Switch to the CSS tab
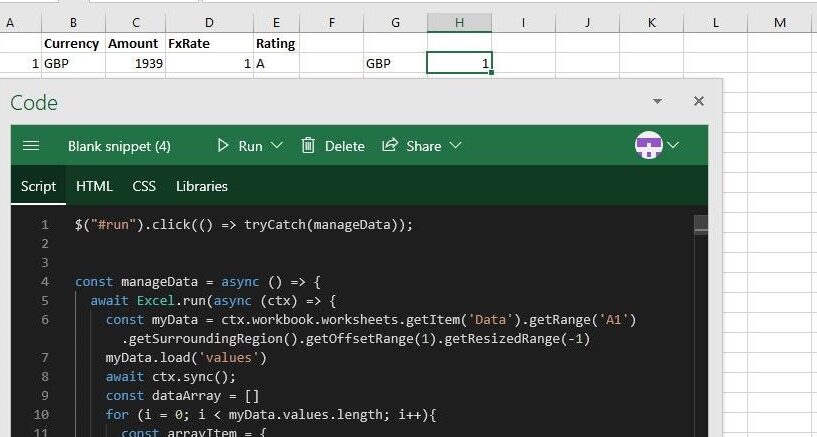This screenshot has height=437, width=817. coord(144,186)
